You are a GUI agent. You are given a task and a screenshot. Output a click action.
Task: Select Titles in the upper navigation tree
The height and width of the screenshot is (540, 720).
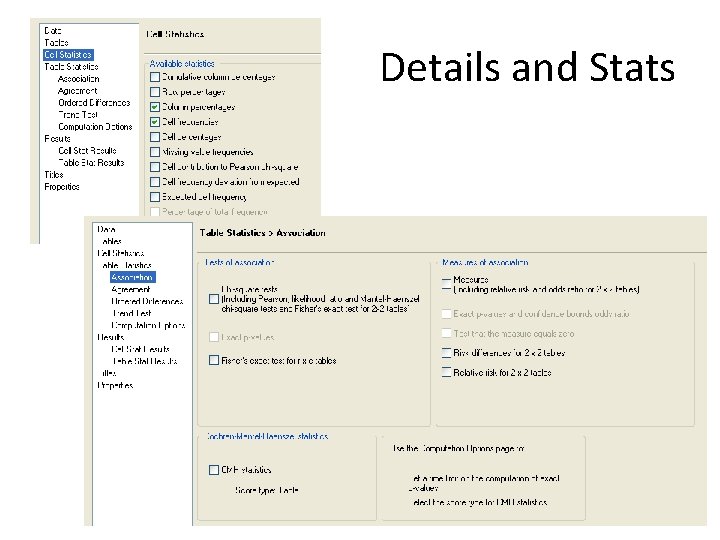coord(54,174)
